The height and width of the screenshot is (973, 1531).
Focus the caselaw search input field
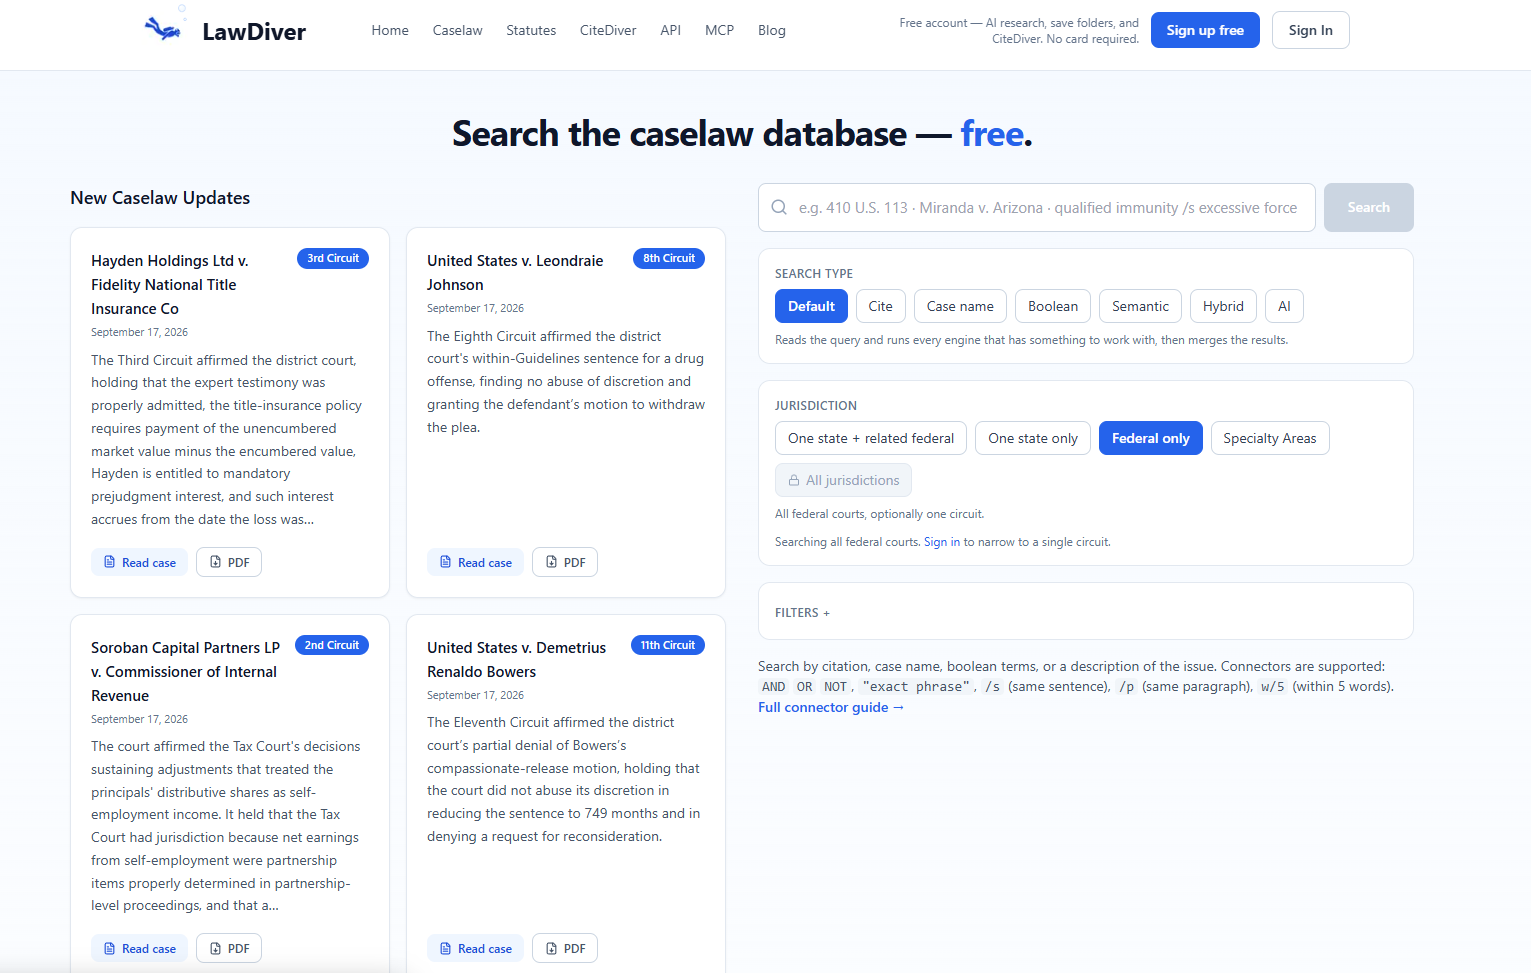click(x=1037, y=207)
